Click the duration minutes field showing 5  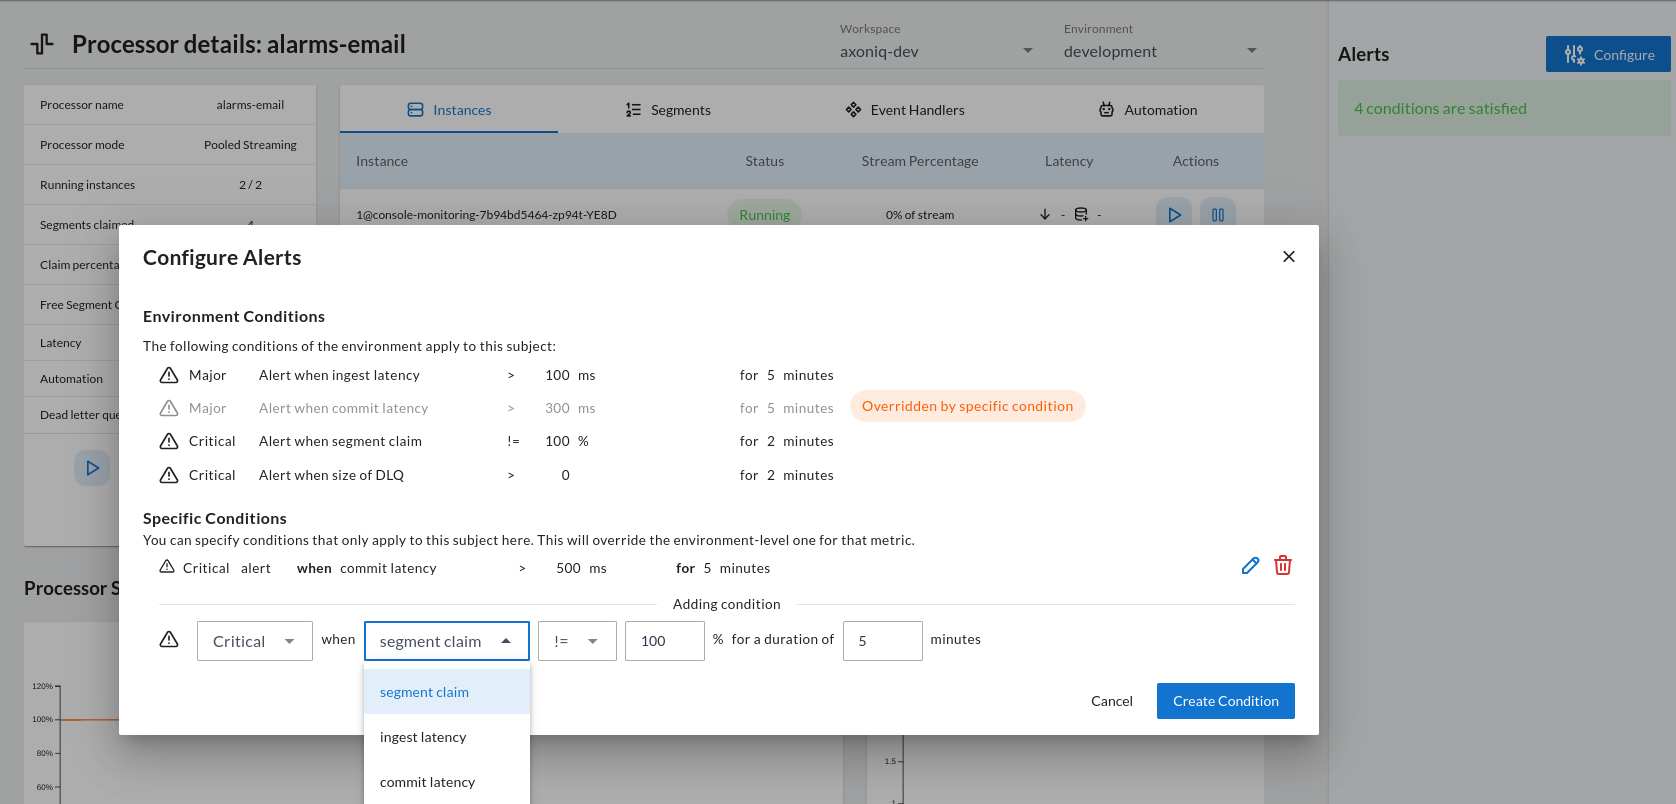pos(883,641)
